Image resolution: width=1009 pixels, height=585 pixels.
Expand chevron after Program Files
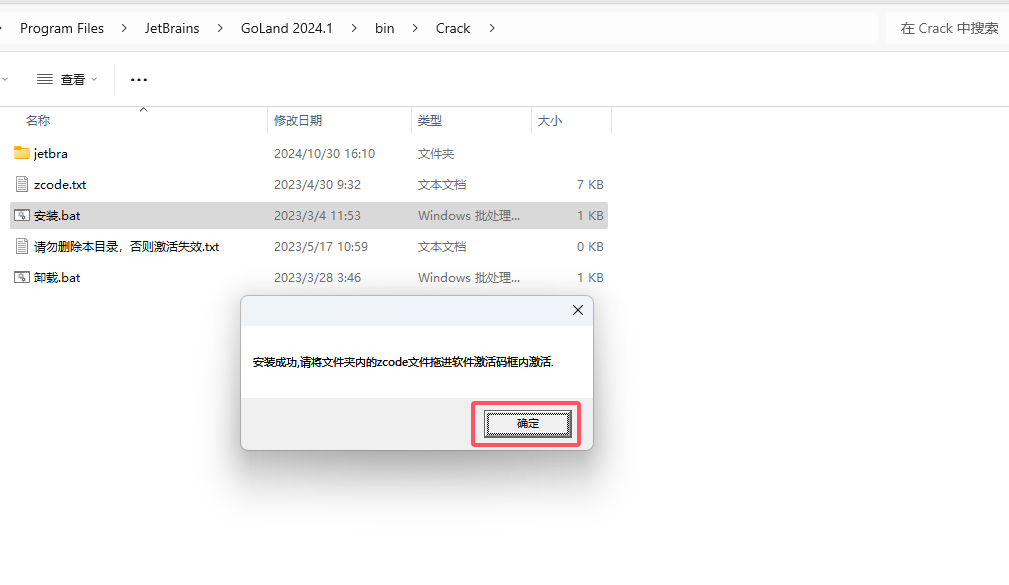[124, 28]
